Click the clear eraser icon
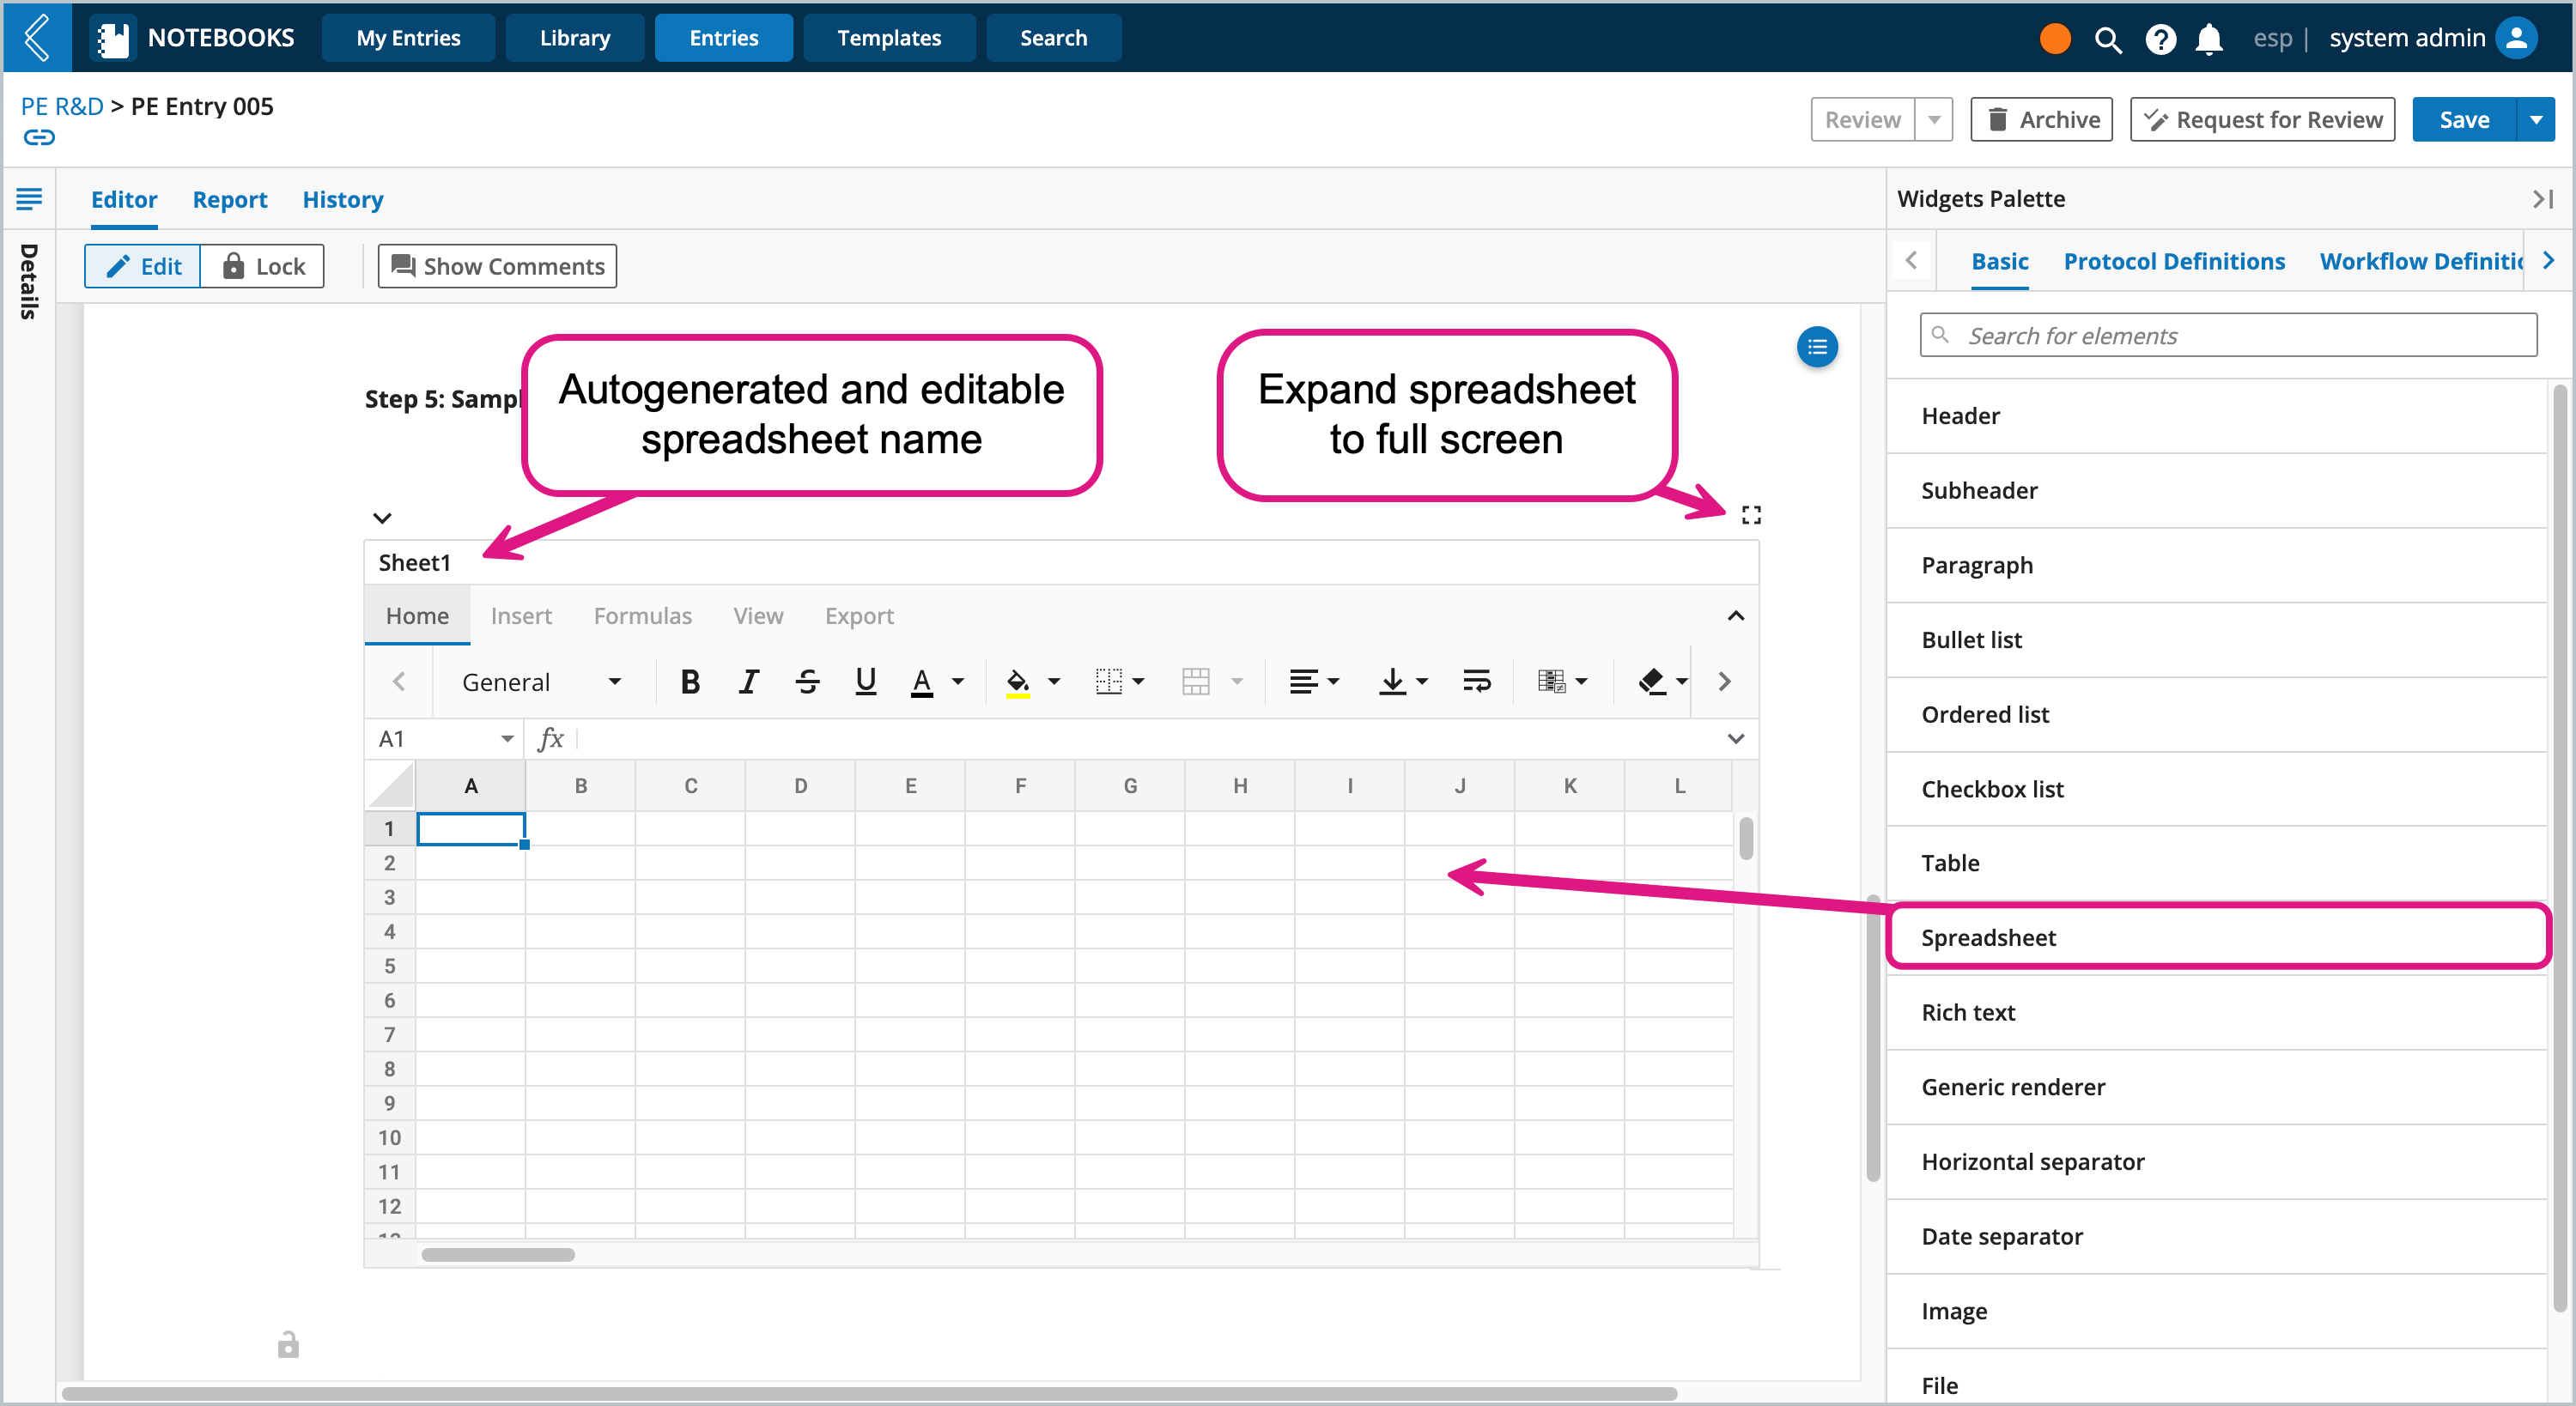 (1651, 682)
